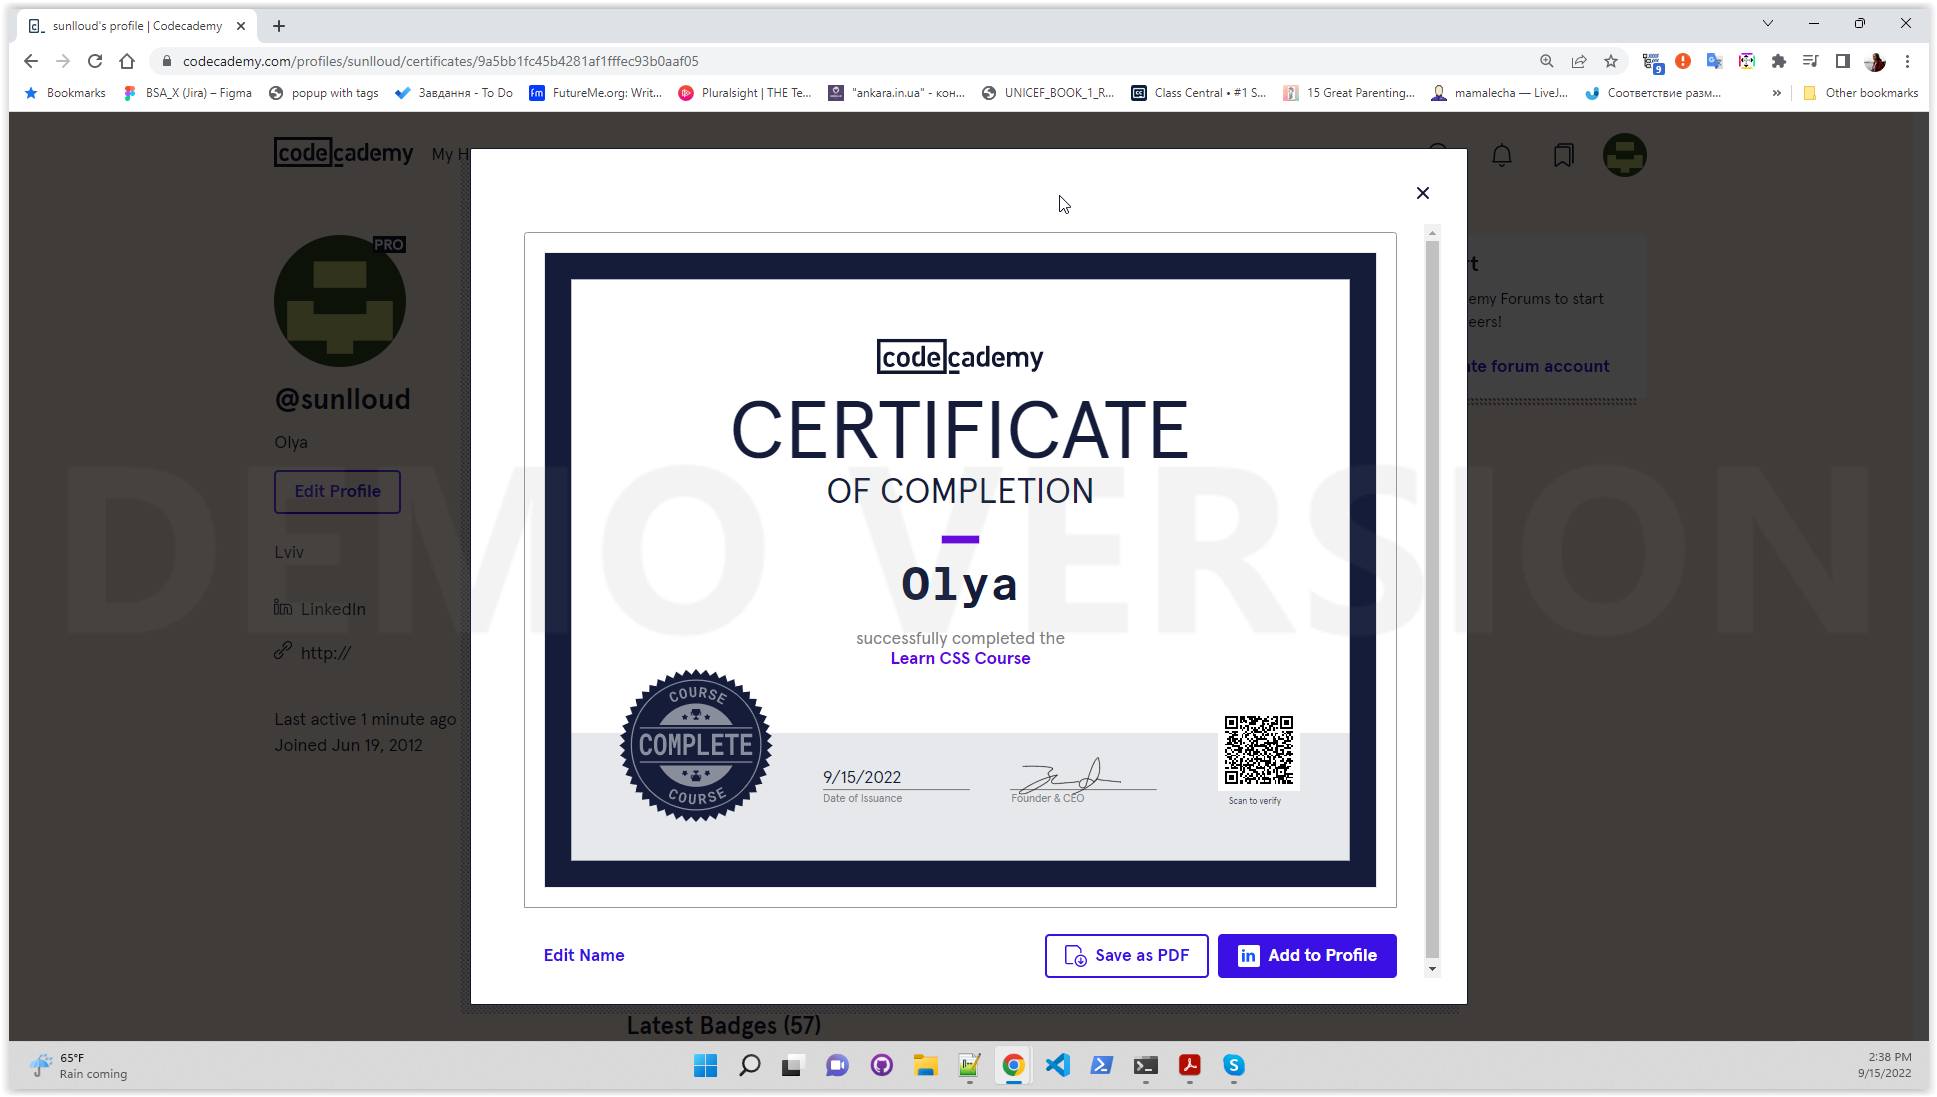Viewport: 1937px width, 1097px height.
Task: Click the http:// website link
Action: (x=313, y=652)
